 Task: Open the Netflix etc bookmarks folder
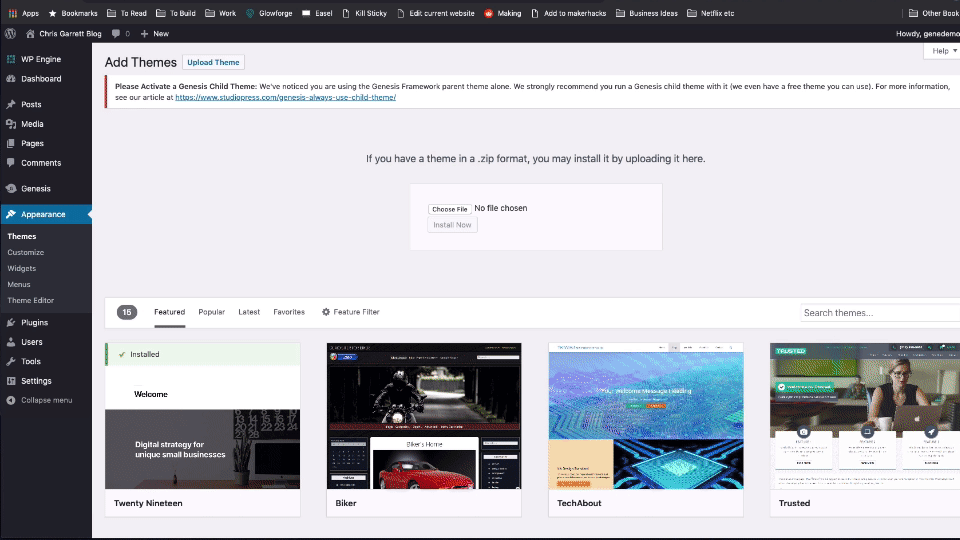click(710, 13)
